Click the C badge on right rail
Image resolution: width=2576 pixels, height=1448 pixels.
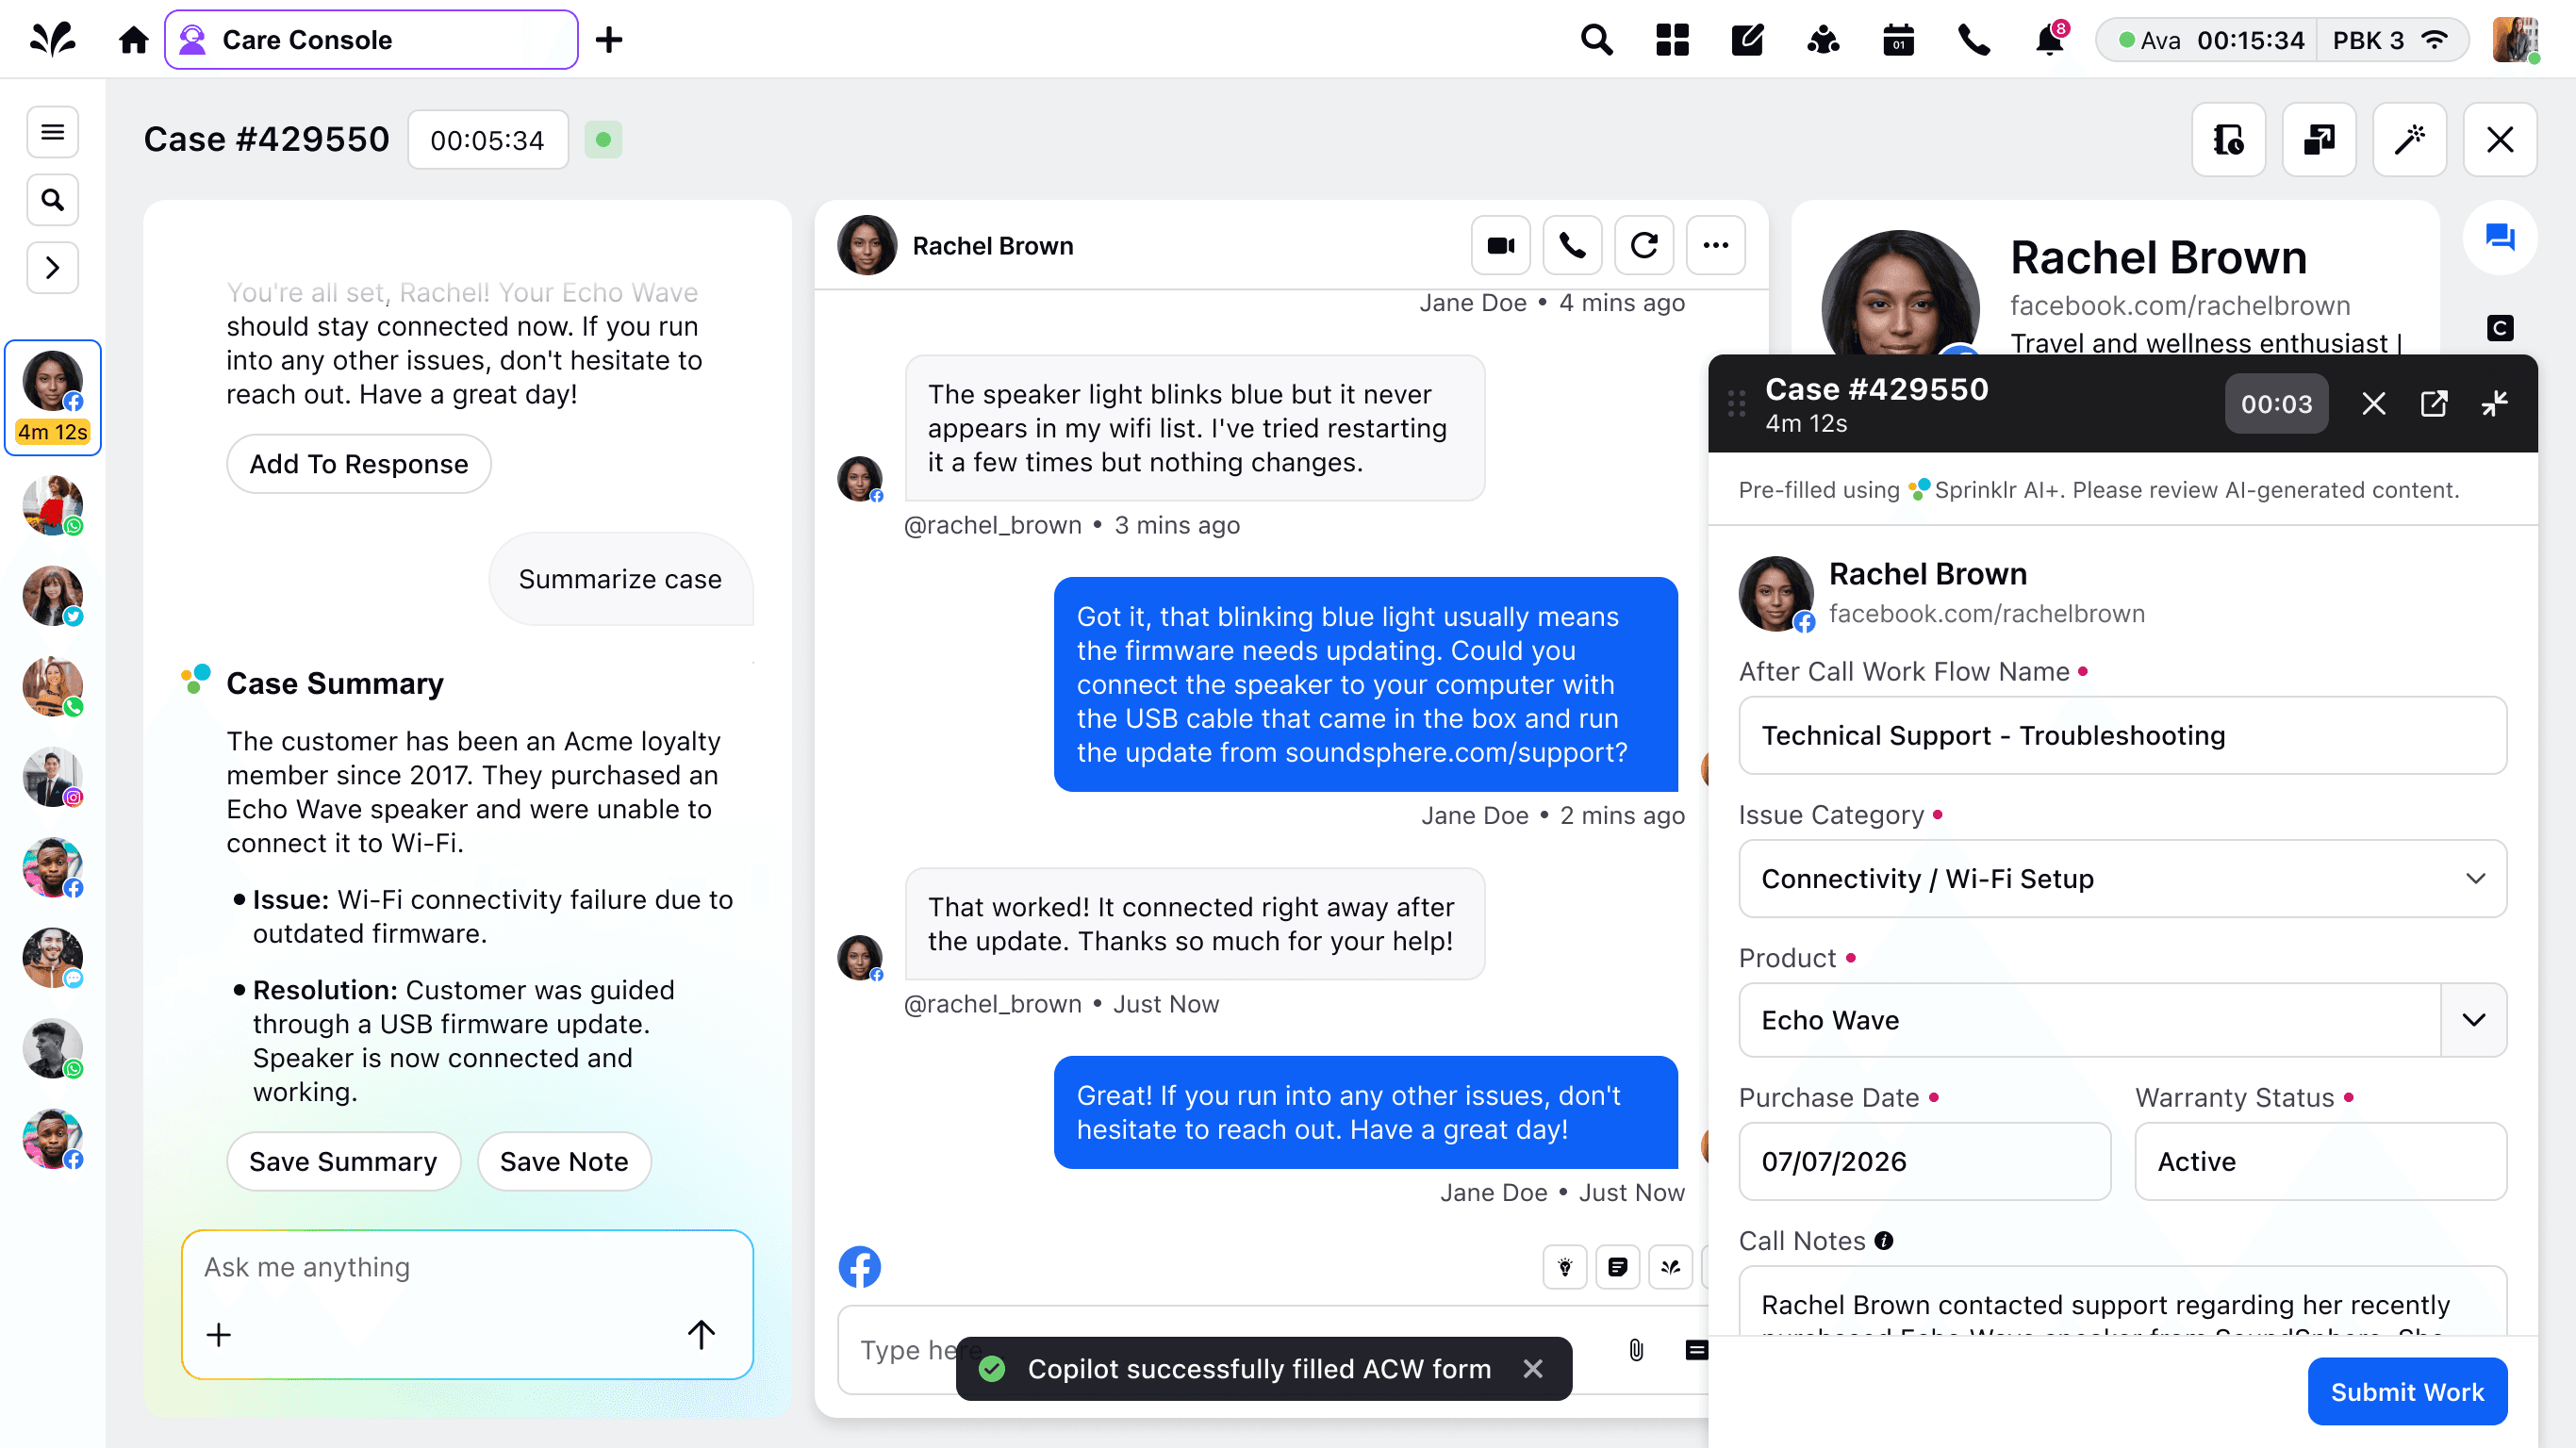coord(2500,328)
